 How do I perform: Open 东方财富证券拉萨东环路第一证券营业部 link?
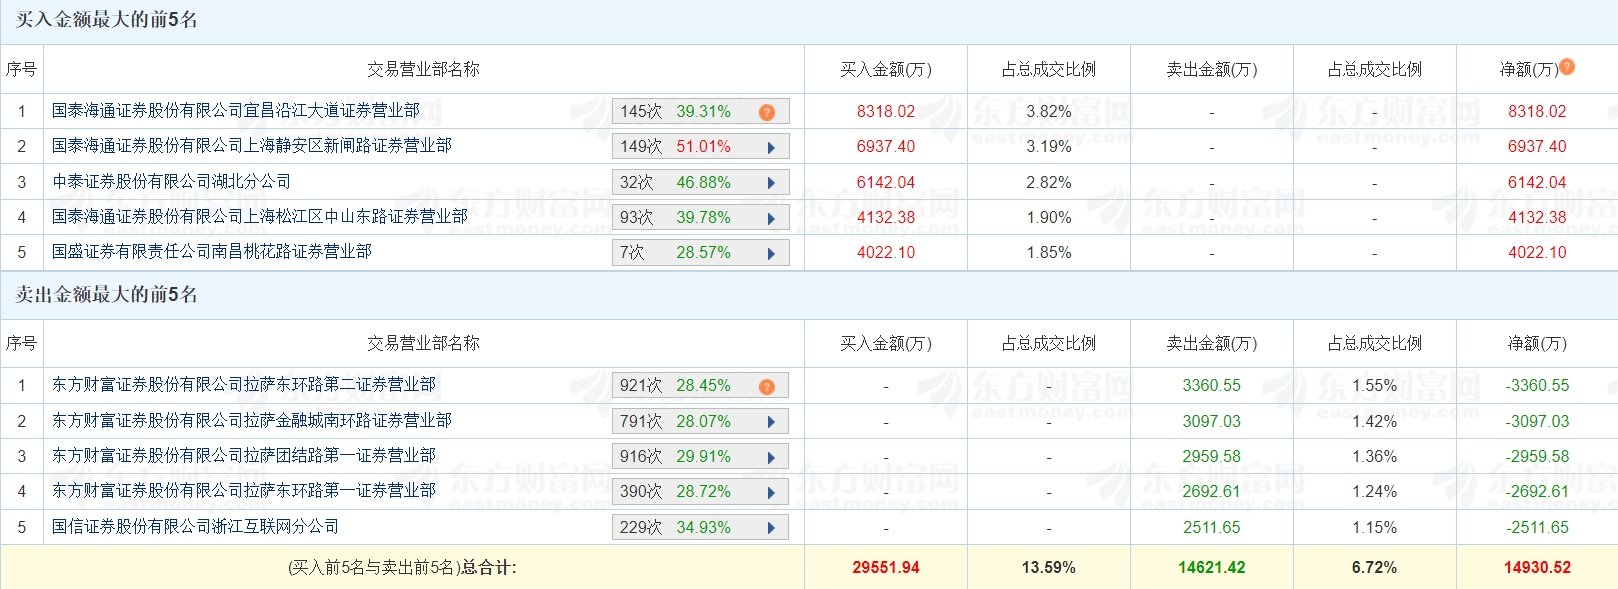click(244, 491)
